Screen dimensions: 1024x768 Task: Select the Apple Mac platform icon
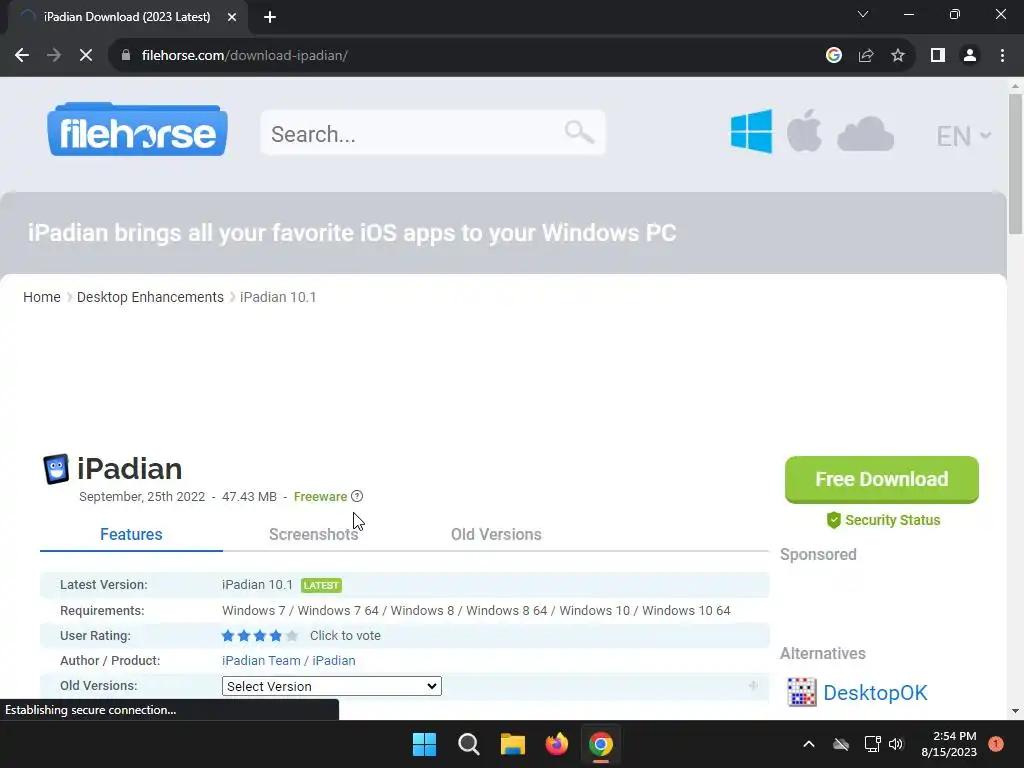[x=804, y=131]
